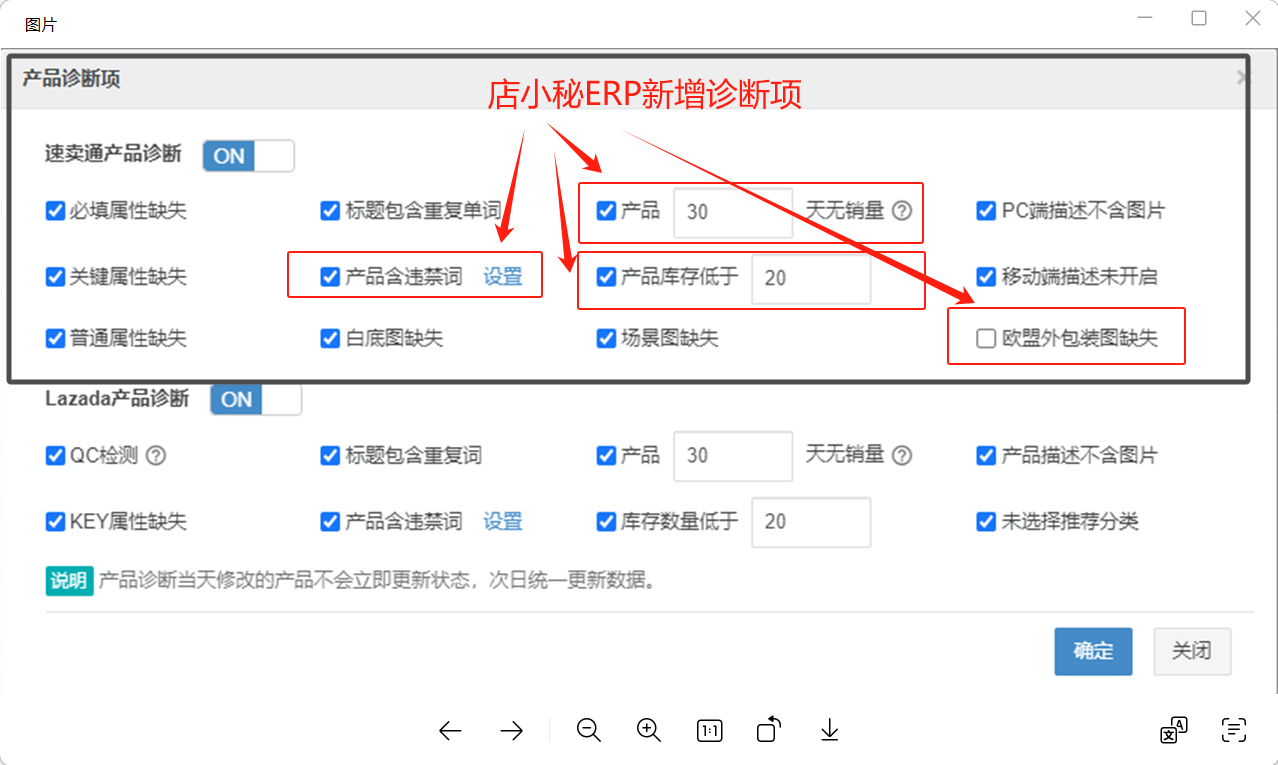Screen dimensions: 1278x765
Task: Uncheck 速卖通 产品含违禁词 checkbox
Action: point(330,277)
